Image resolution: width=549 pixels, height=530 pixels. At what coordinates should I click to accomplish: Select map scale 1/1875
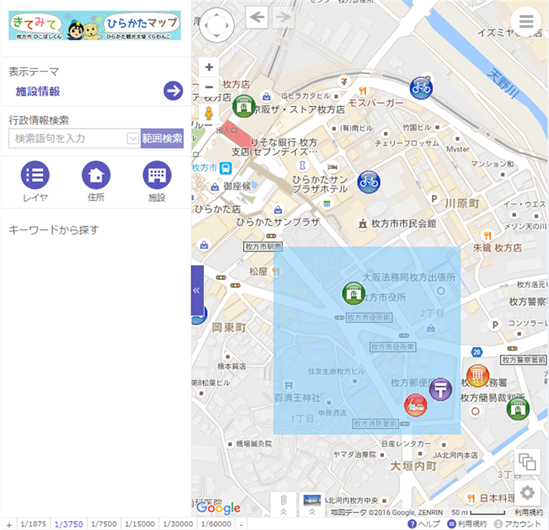(33, 524)
